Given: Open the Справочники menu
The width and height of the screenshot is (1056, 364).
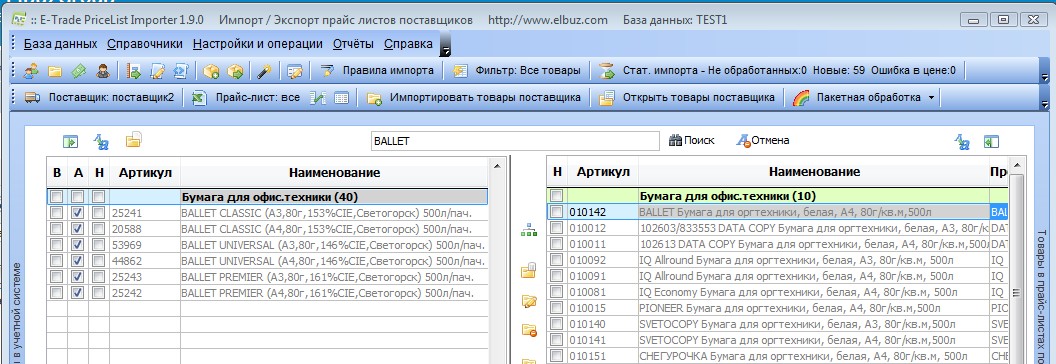Looking at the screenshot, I should 145,44.
